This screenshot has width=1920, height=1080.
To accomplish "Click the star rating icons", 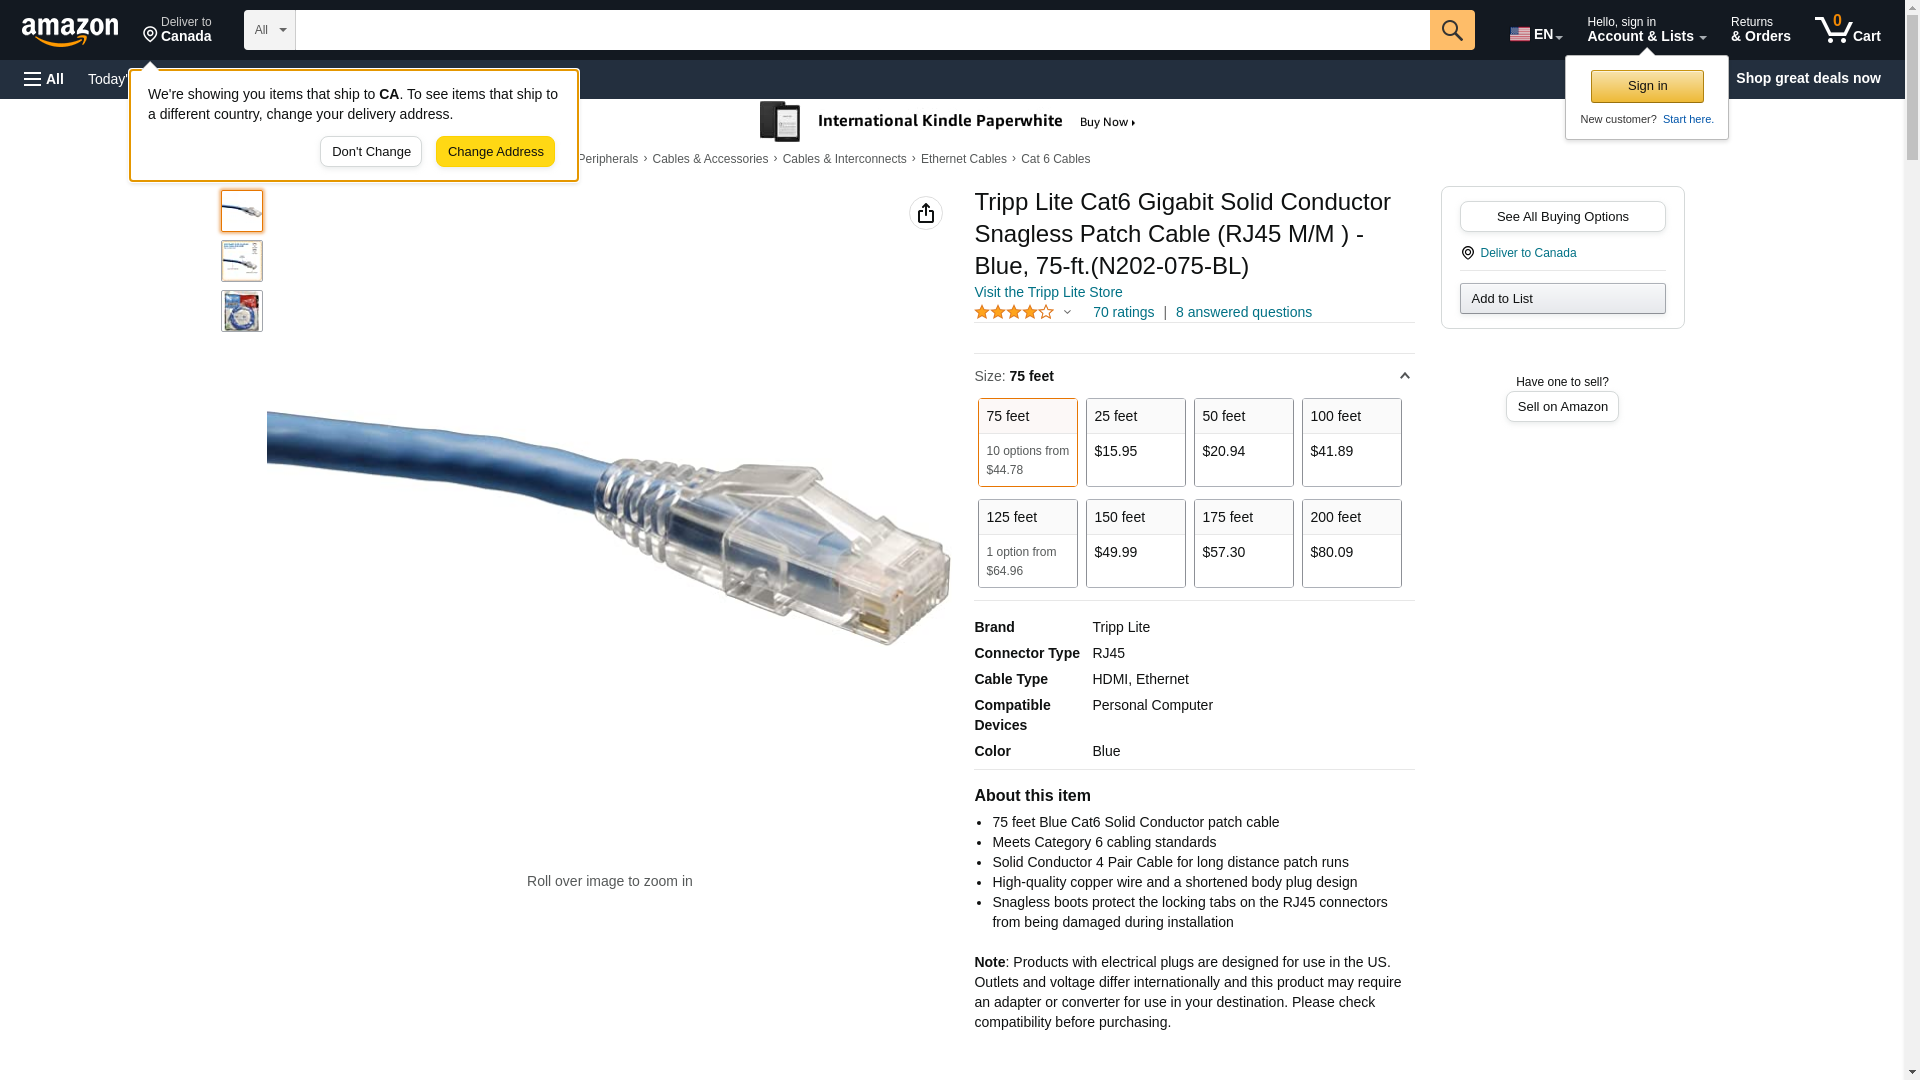I will pos(1014,312).
